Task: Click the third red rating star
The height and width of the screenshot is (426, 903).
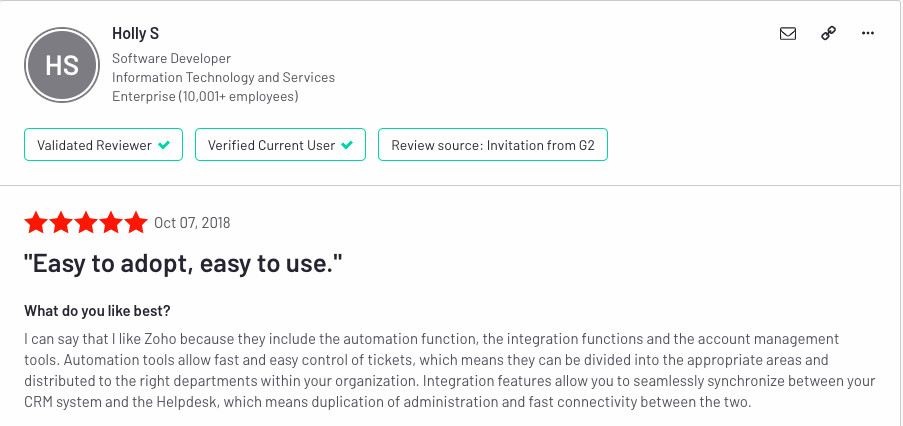Action: (87, 222)
